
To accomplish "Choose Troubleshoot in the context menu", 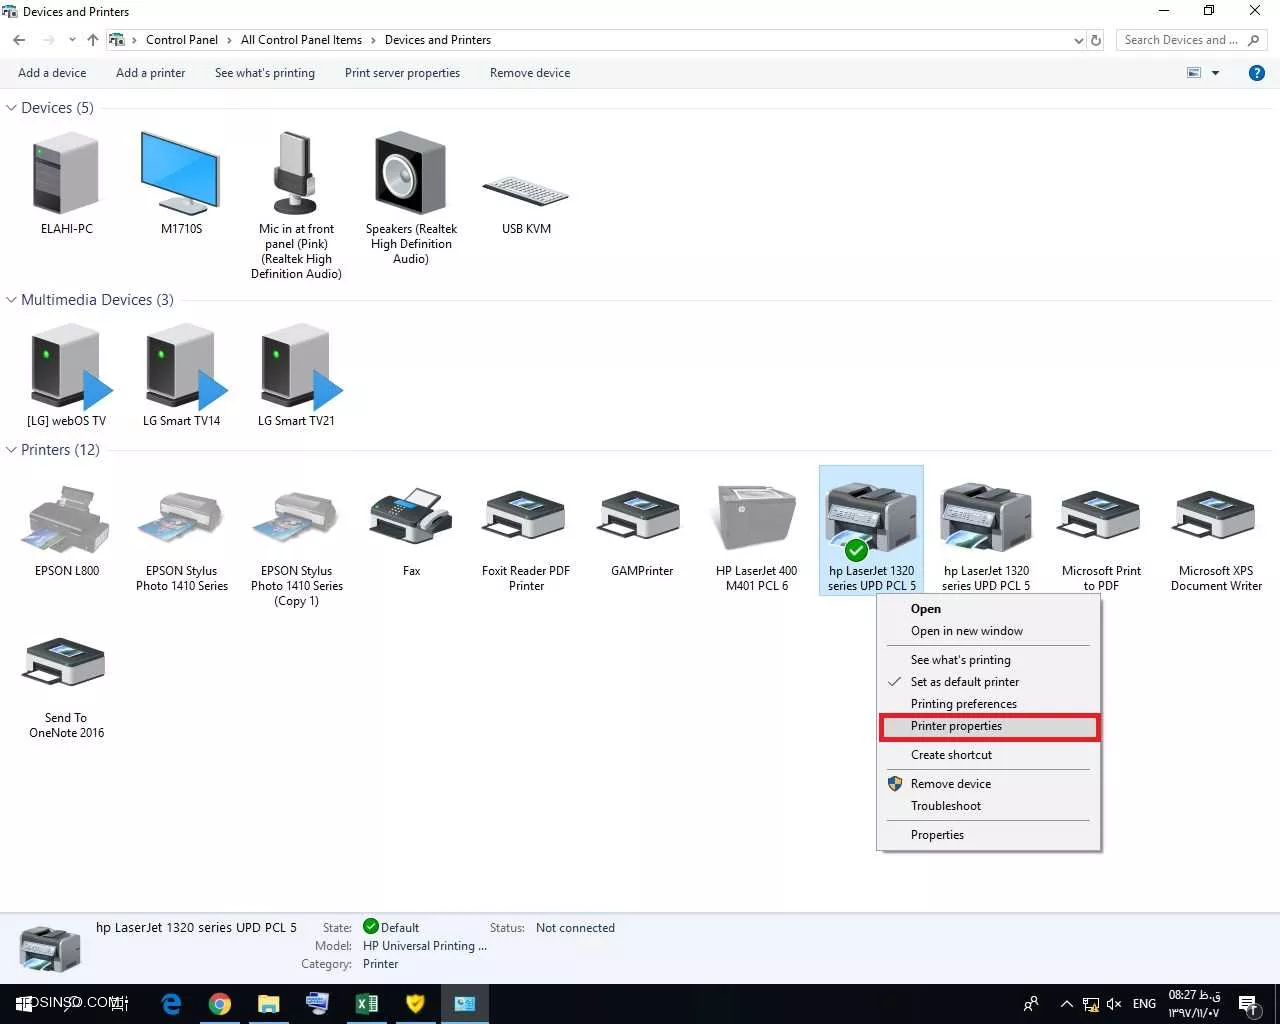I will click(x=945, y=806).
